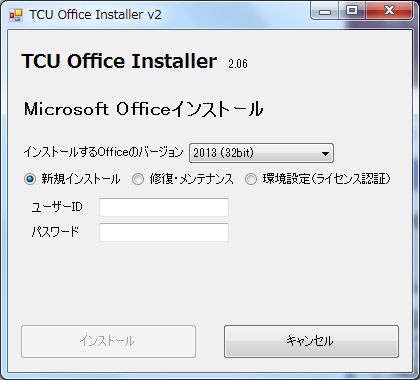Click the インストール button
The height and width of the screenshot is (380, 420).
coord(108,341)
